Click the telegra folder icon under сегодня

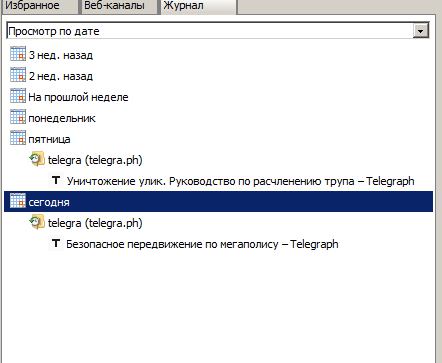[37, 222]
